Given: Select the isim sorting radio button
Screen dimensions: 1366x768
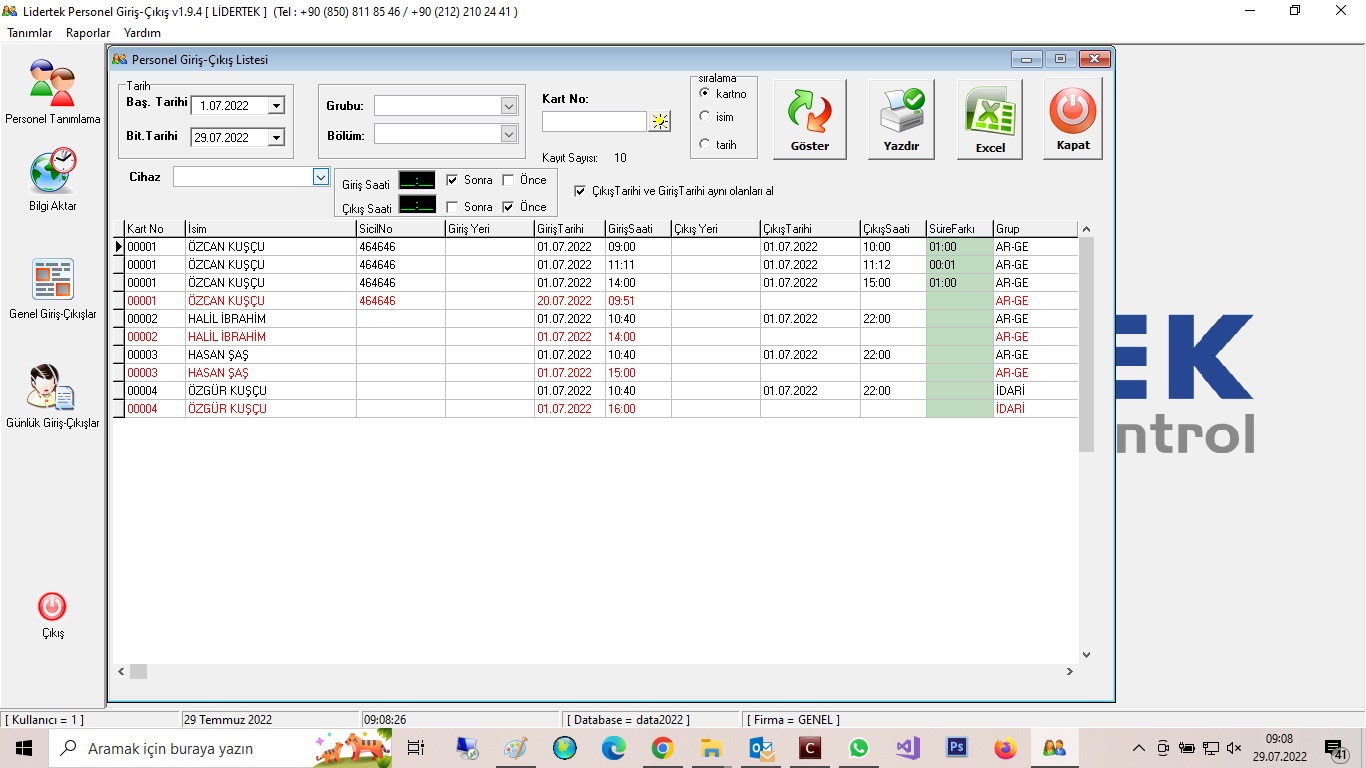Looking at the screenshot, I should coord(705,117).
